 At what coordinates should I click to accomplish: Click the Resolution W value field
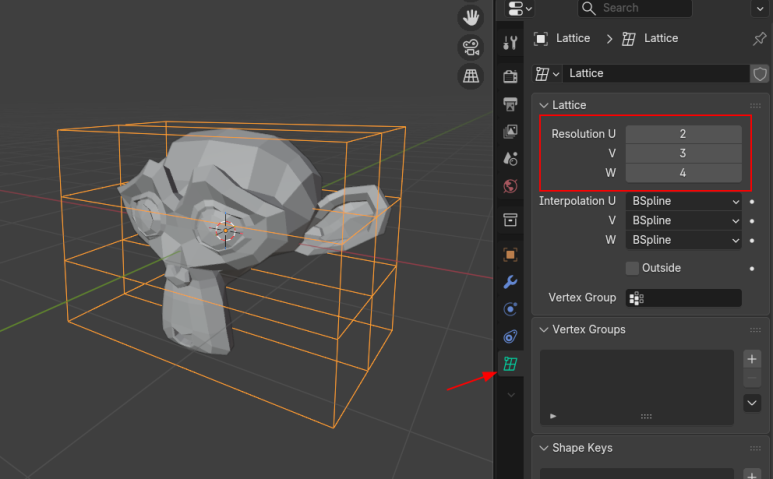pos(683,173)
